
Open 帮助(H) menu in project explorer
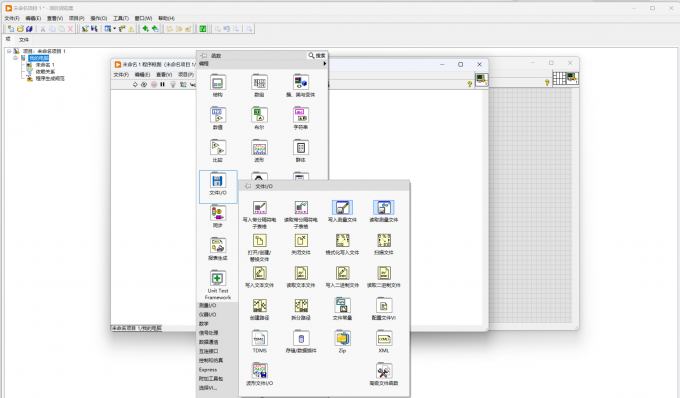166,18
